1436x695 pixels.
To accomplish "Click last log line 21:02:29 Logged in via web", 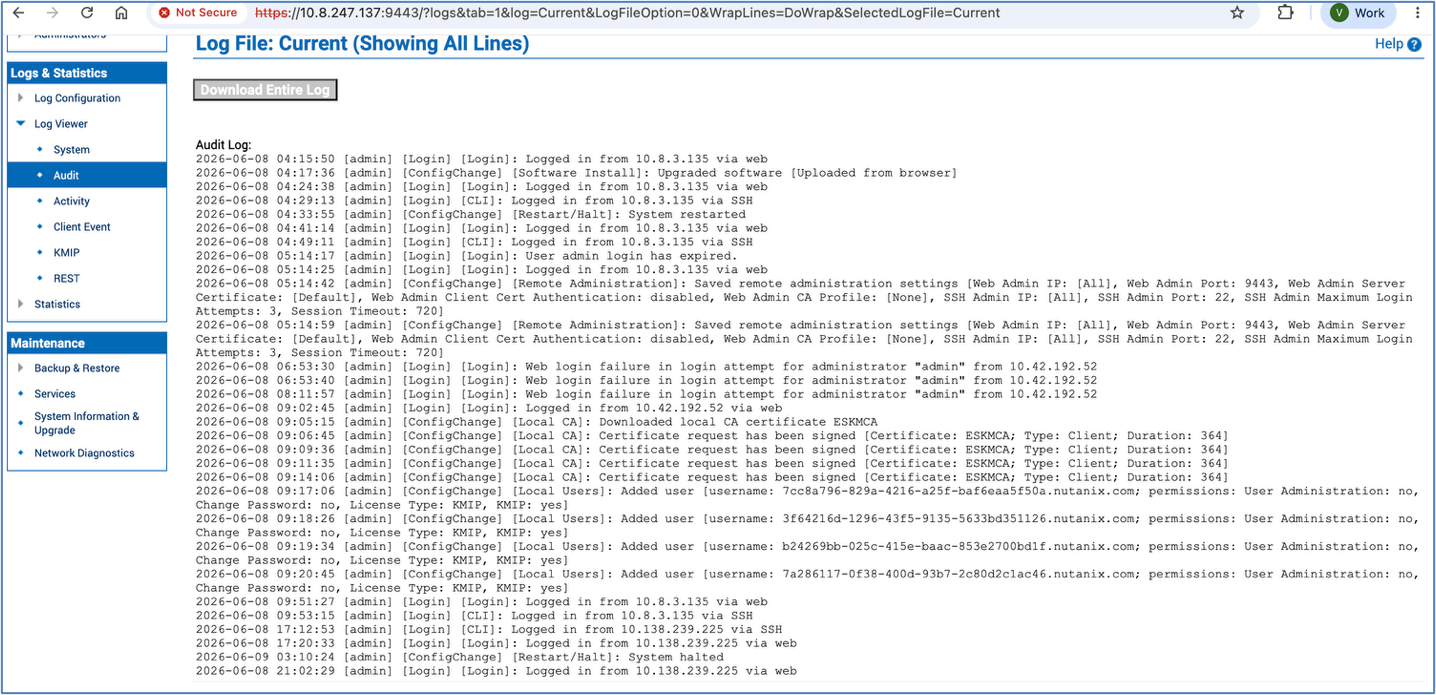I will pos(496,671).
